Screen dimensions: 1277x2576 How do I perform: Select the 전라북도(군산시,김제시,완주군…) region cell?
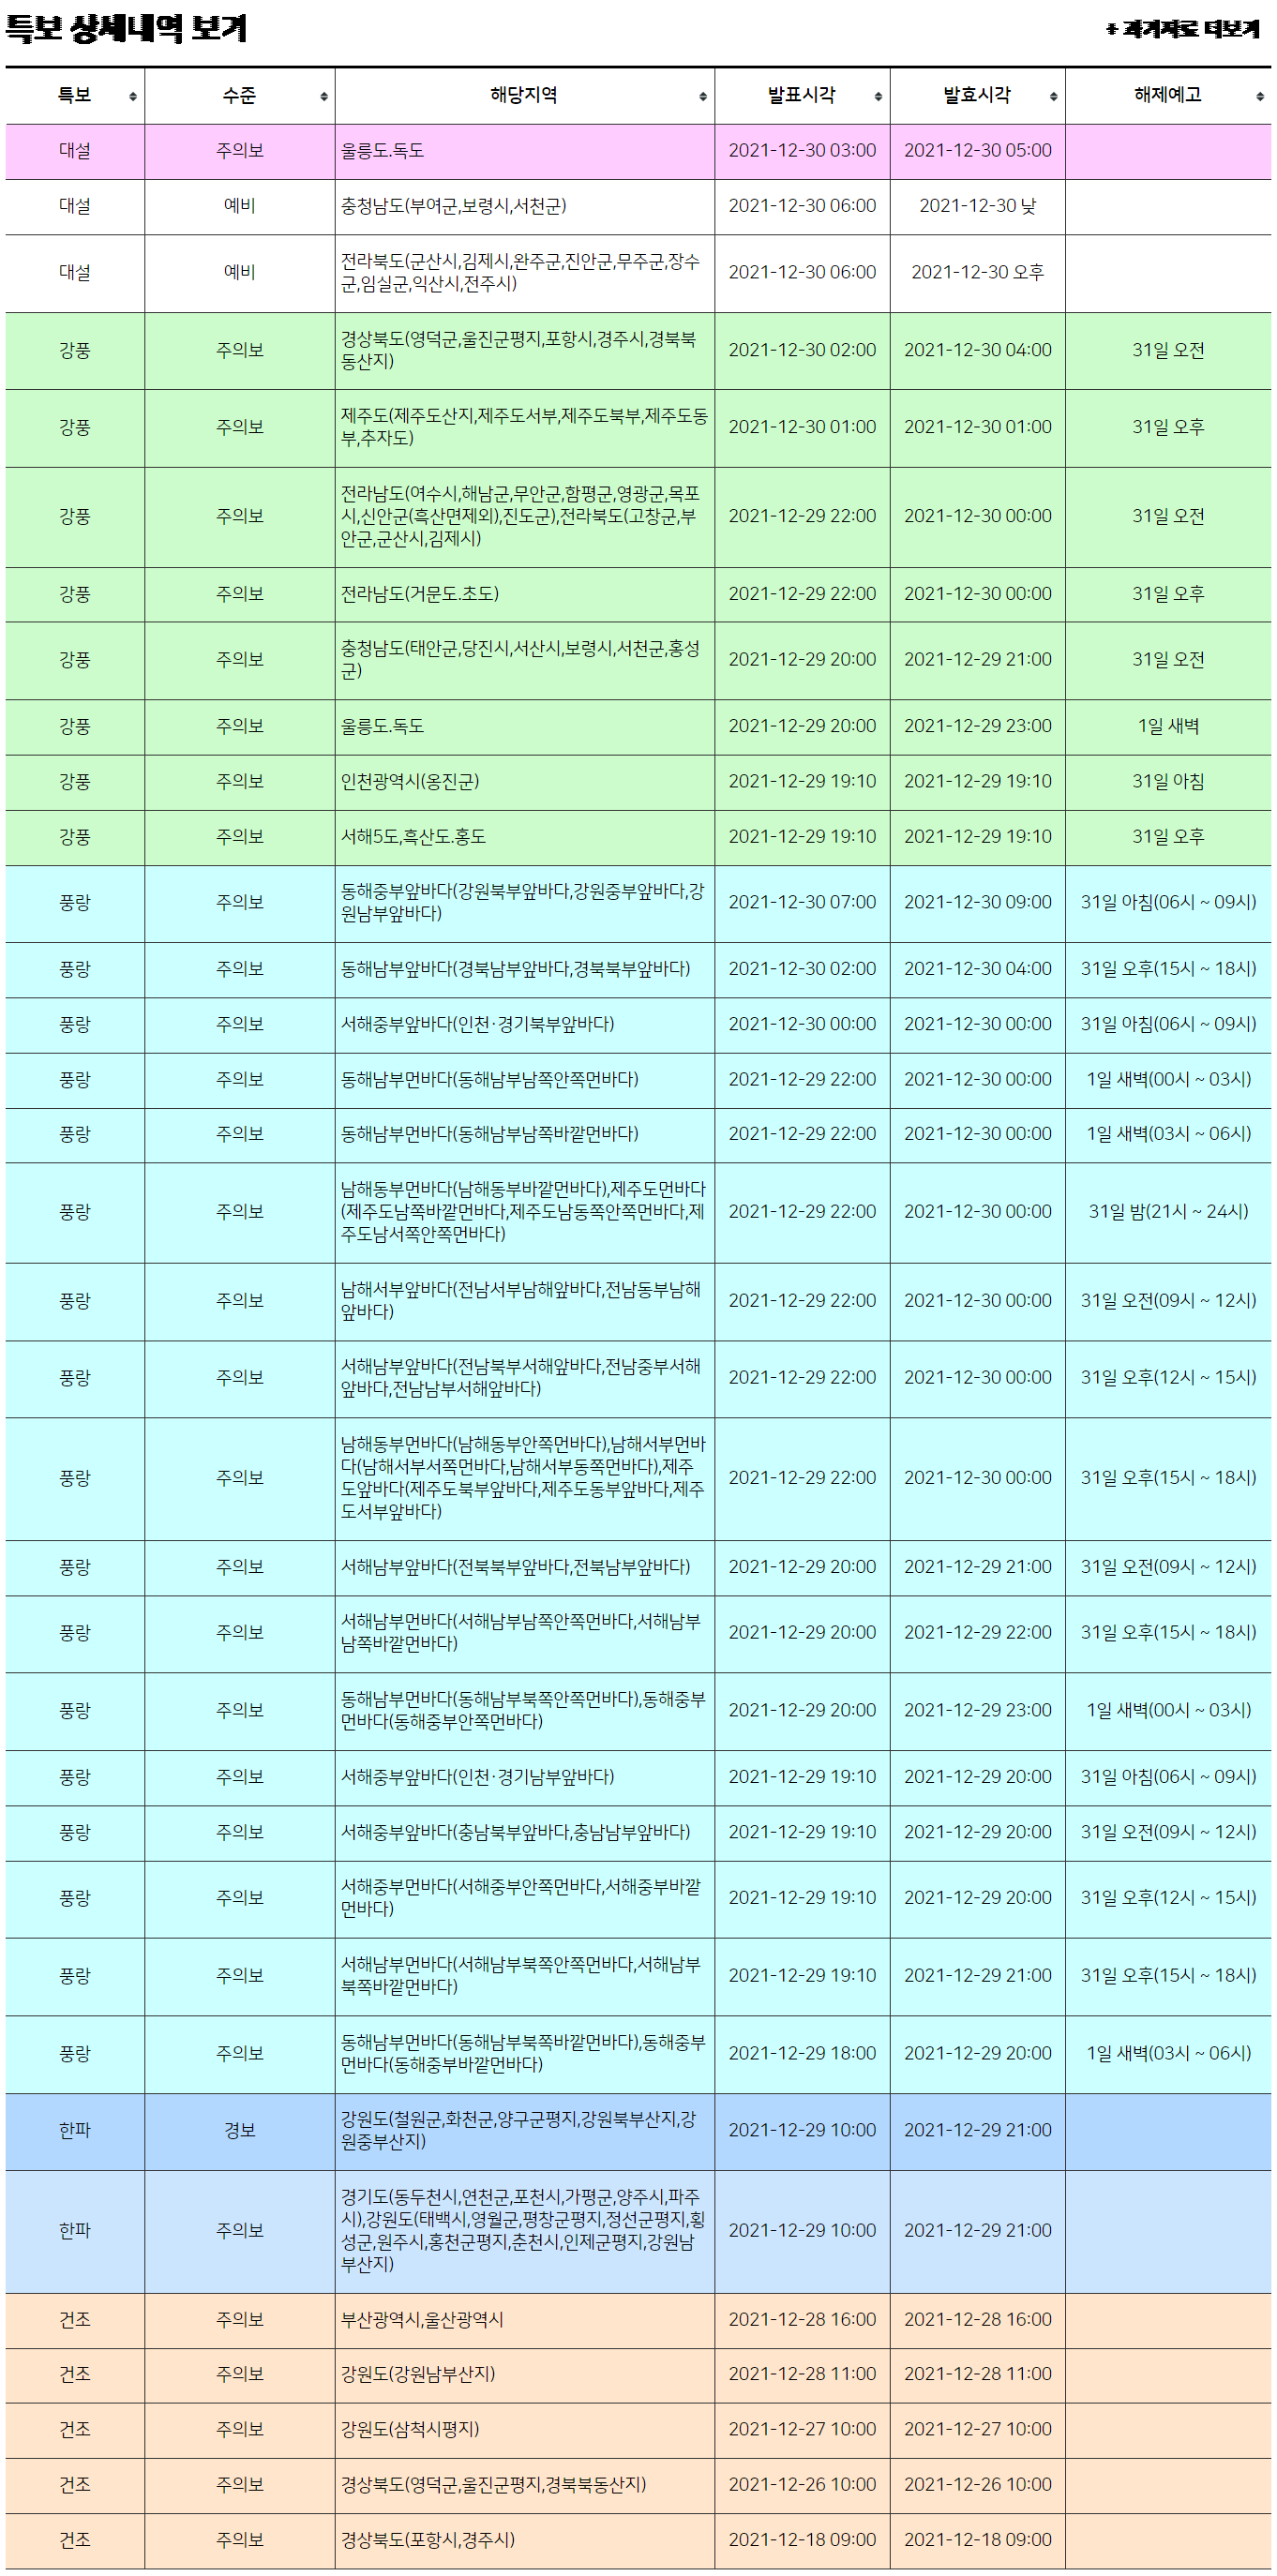click(525, 273)
